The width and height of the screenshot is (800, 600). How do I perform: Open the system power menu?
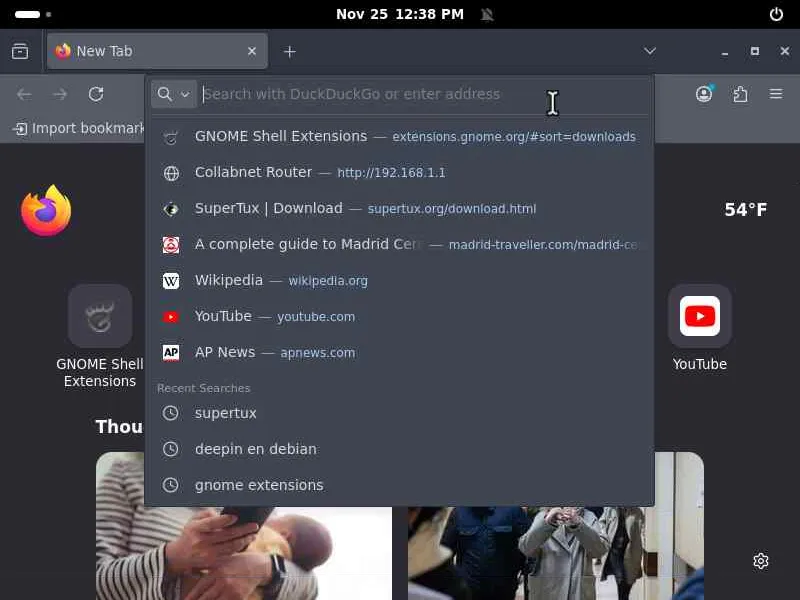pos(776,14)
